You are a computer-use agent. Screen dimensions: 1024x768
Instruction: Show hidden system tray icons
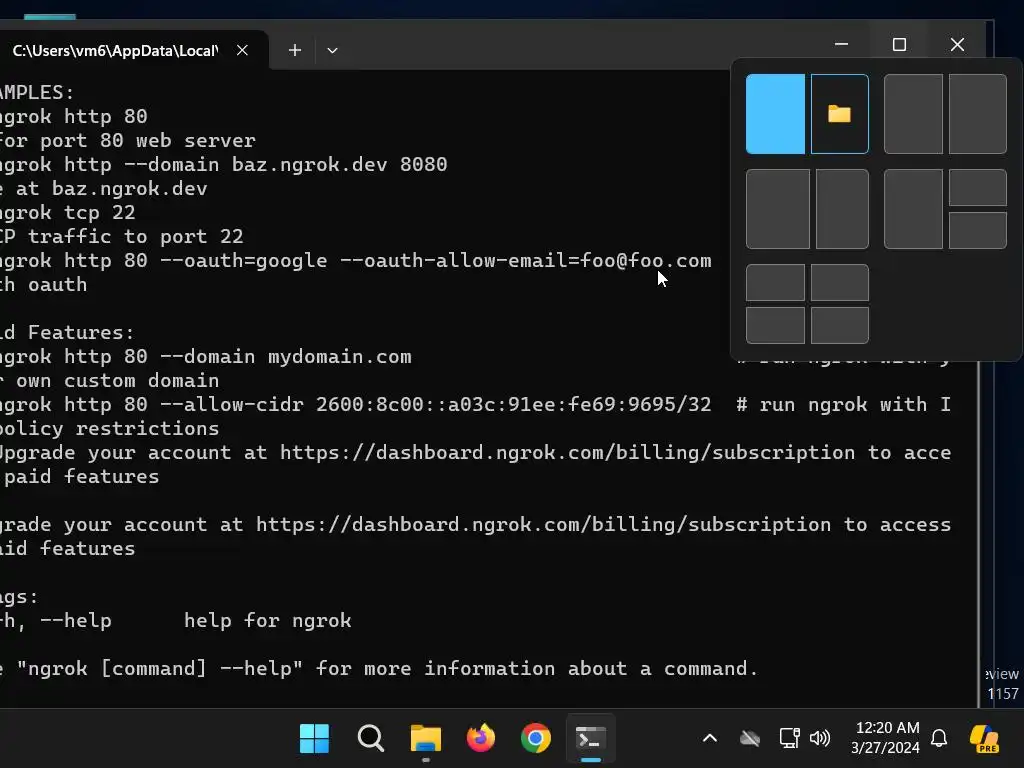coord(710,739)
